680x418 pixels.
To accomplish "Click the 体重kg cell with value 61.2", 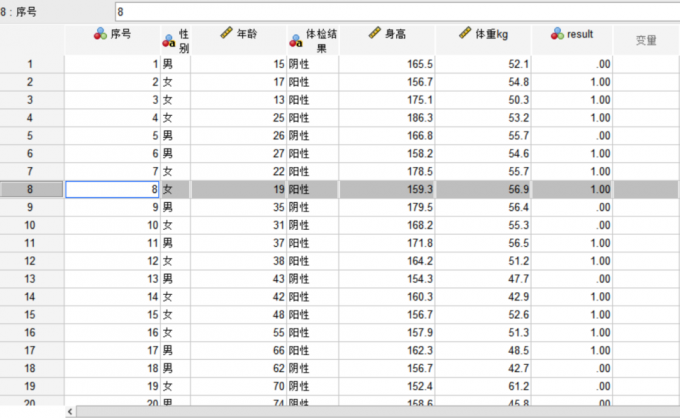I will pyautogui.click(x=483, y=385).
